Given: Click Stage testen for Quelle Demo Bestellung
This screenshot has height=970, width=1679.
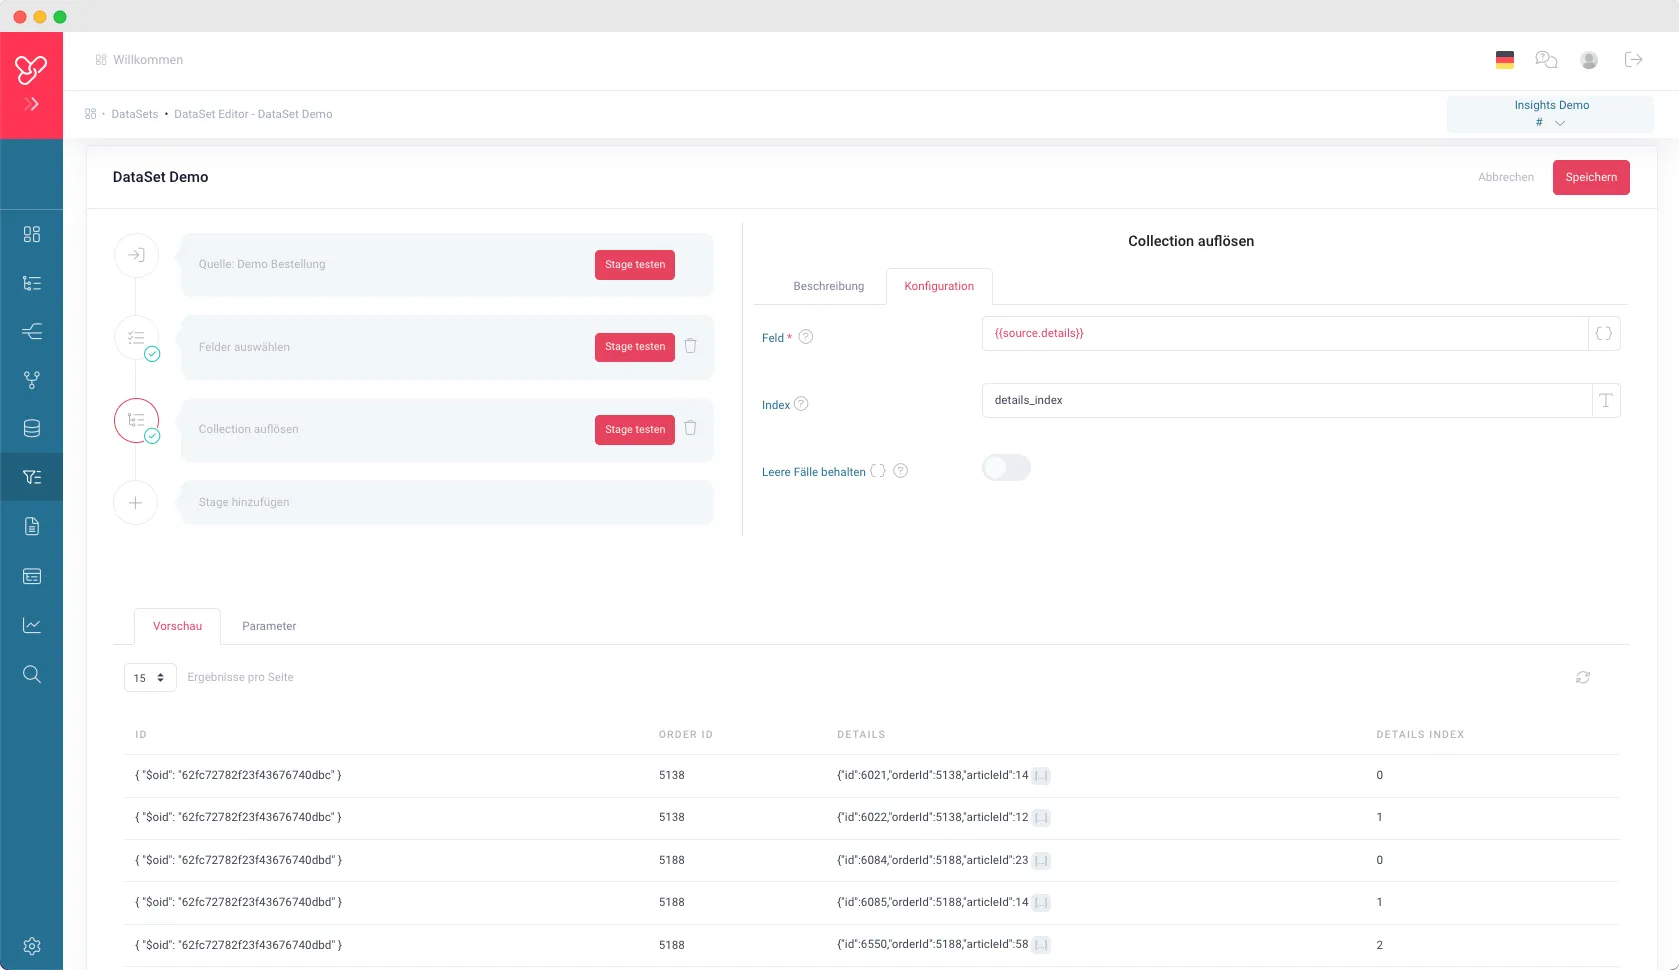Looking at the screenshot, I should pyautogui.click(x=635, y=265).
